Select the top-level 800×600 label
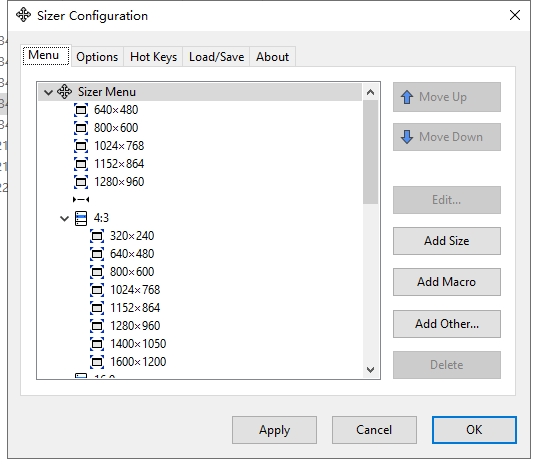Screen dimensions: 538x466 [116, 128]
